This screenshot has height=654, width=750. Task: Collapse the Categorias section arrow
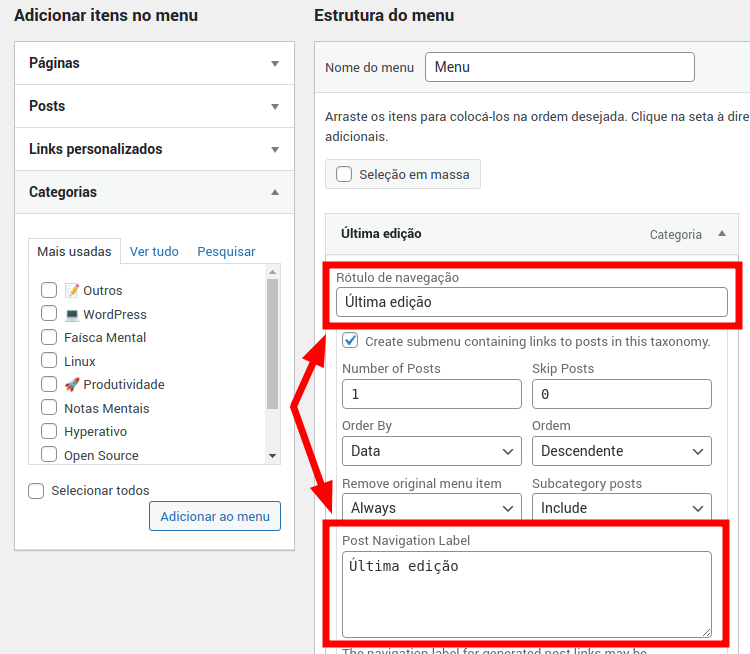[275, 192]
